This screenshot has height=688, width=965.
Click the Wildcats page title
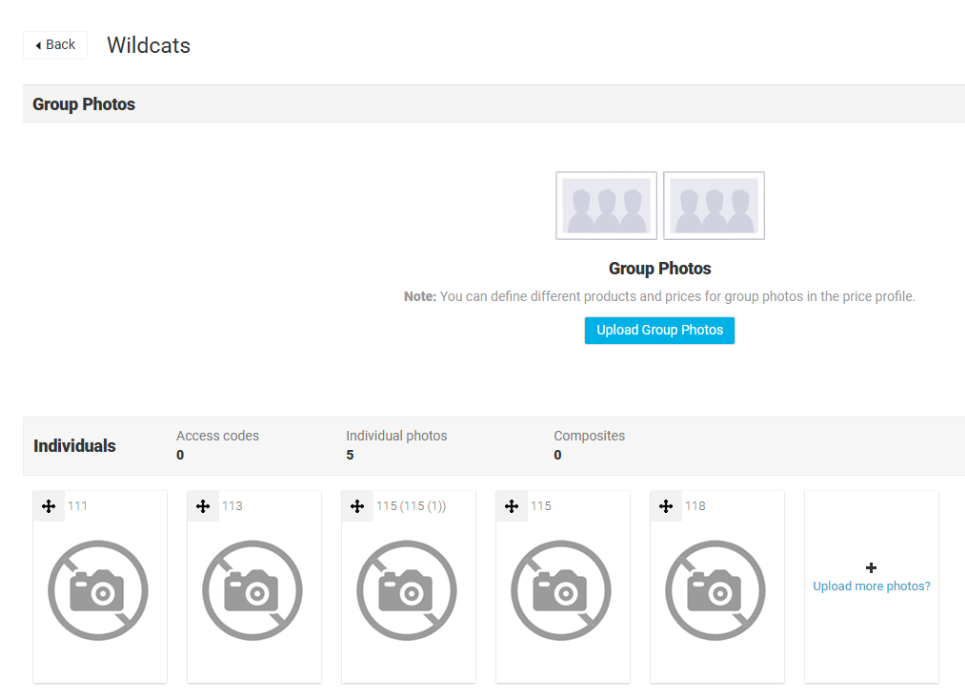pos(149,46)
